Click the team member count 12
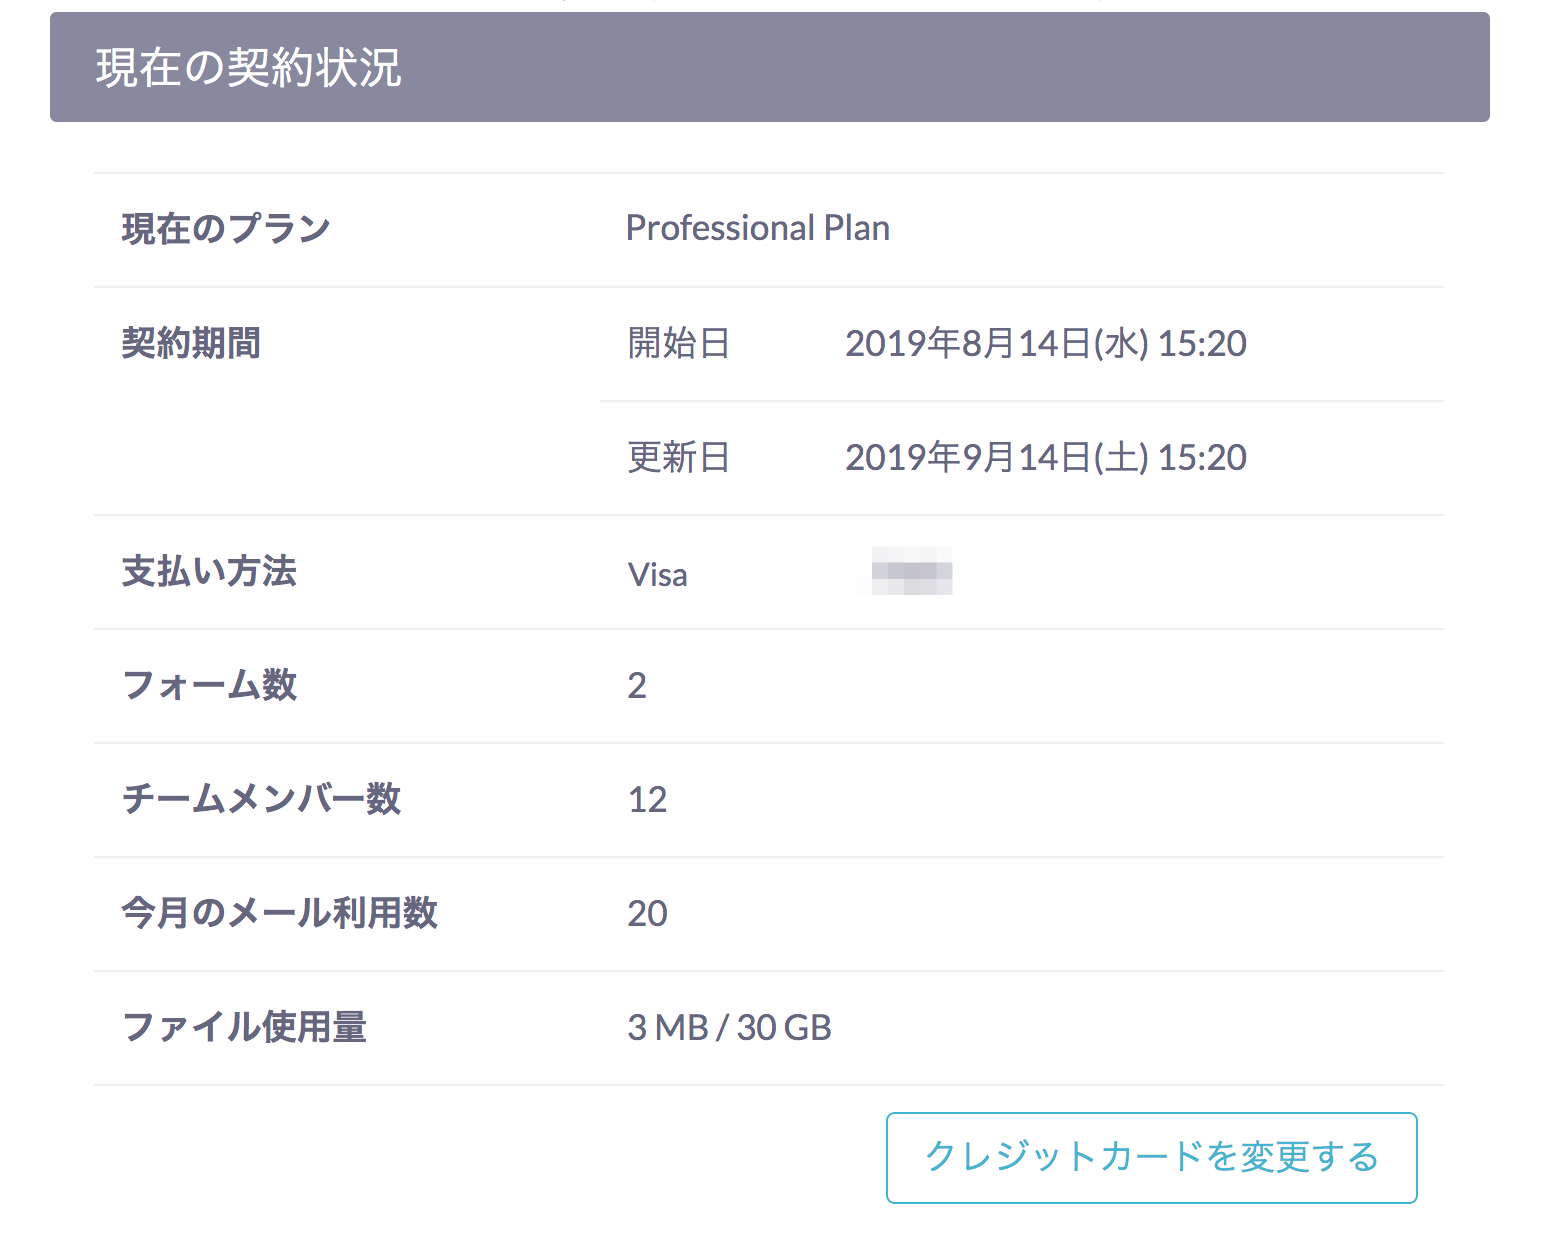The height and width of the screenshot is (1238, 1550). tap(647, 799)
